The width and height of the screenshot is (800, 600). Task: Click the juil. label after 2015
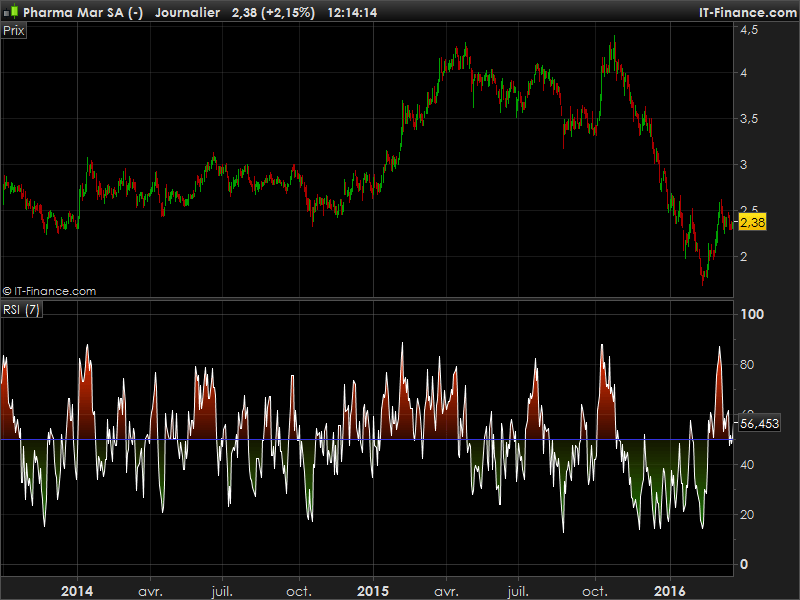tap(518, 591)
